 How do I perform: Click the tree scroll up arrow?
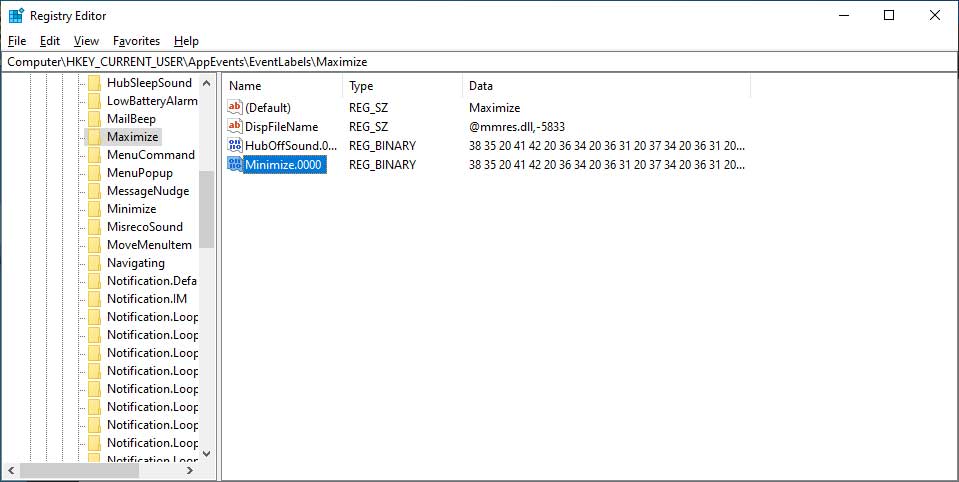pos(207,83)
